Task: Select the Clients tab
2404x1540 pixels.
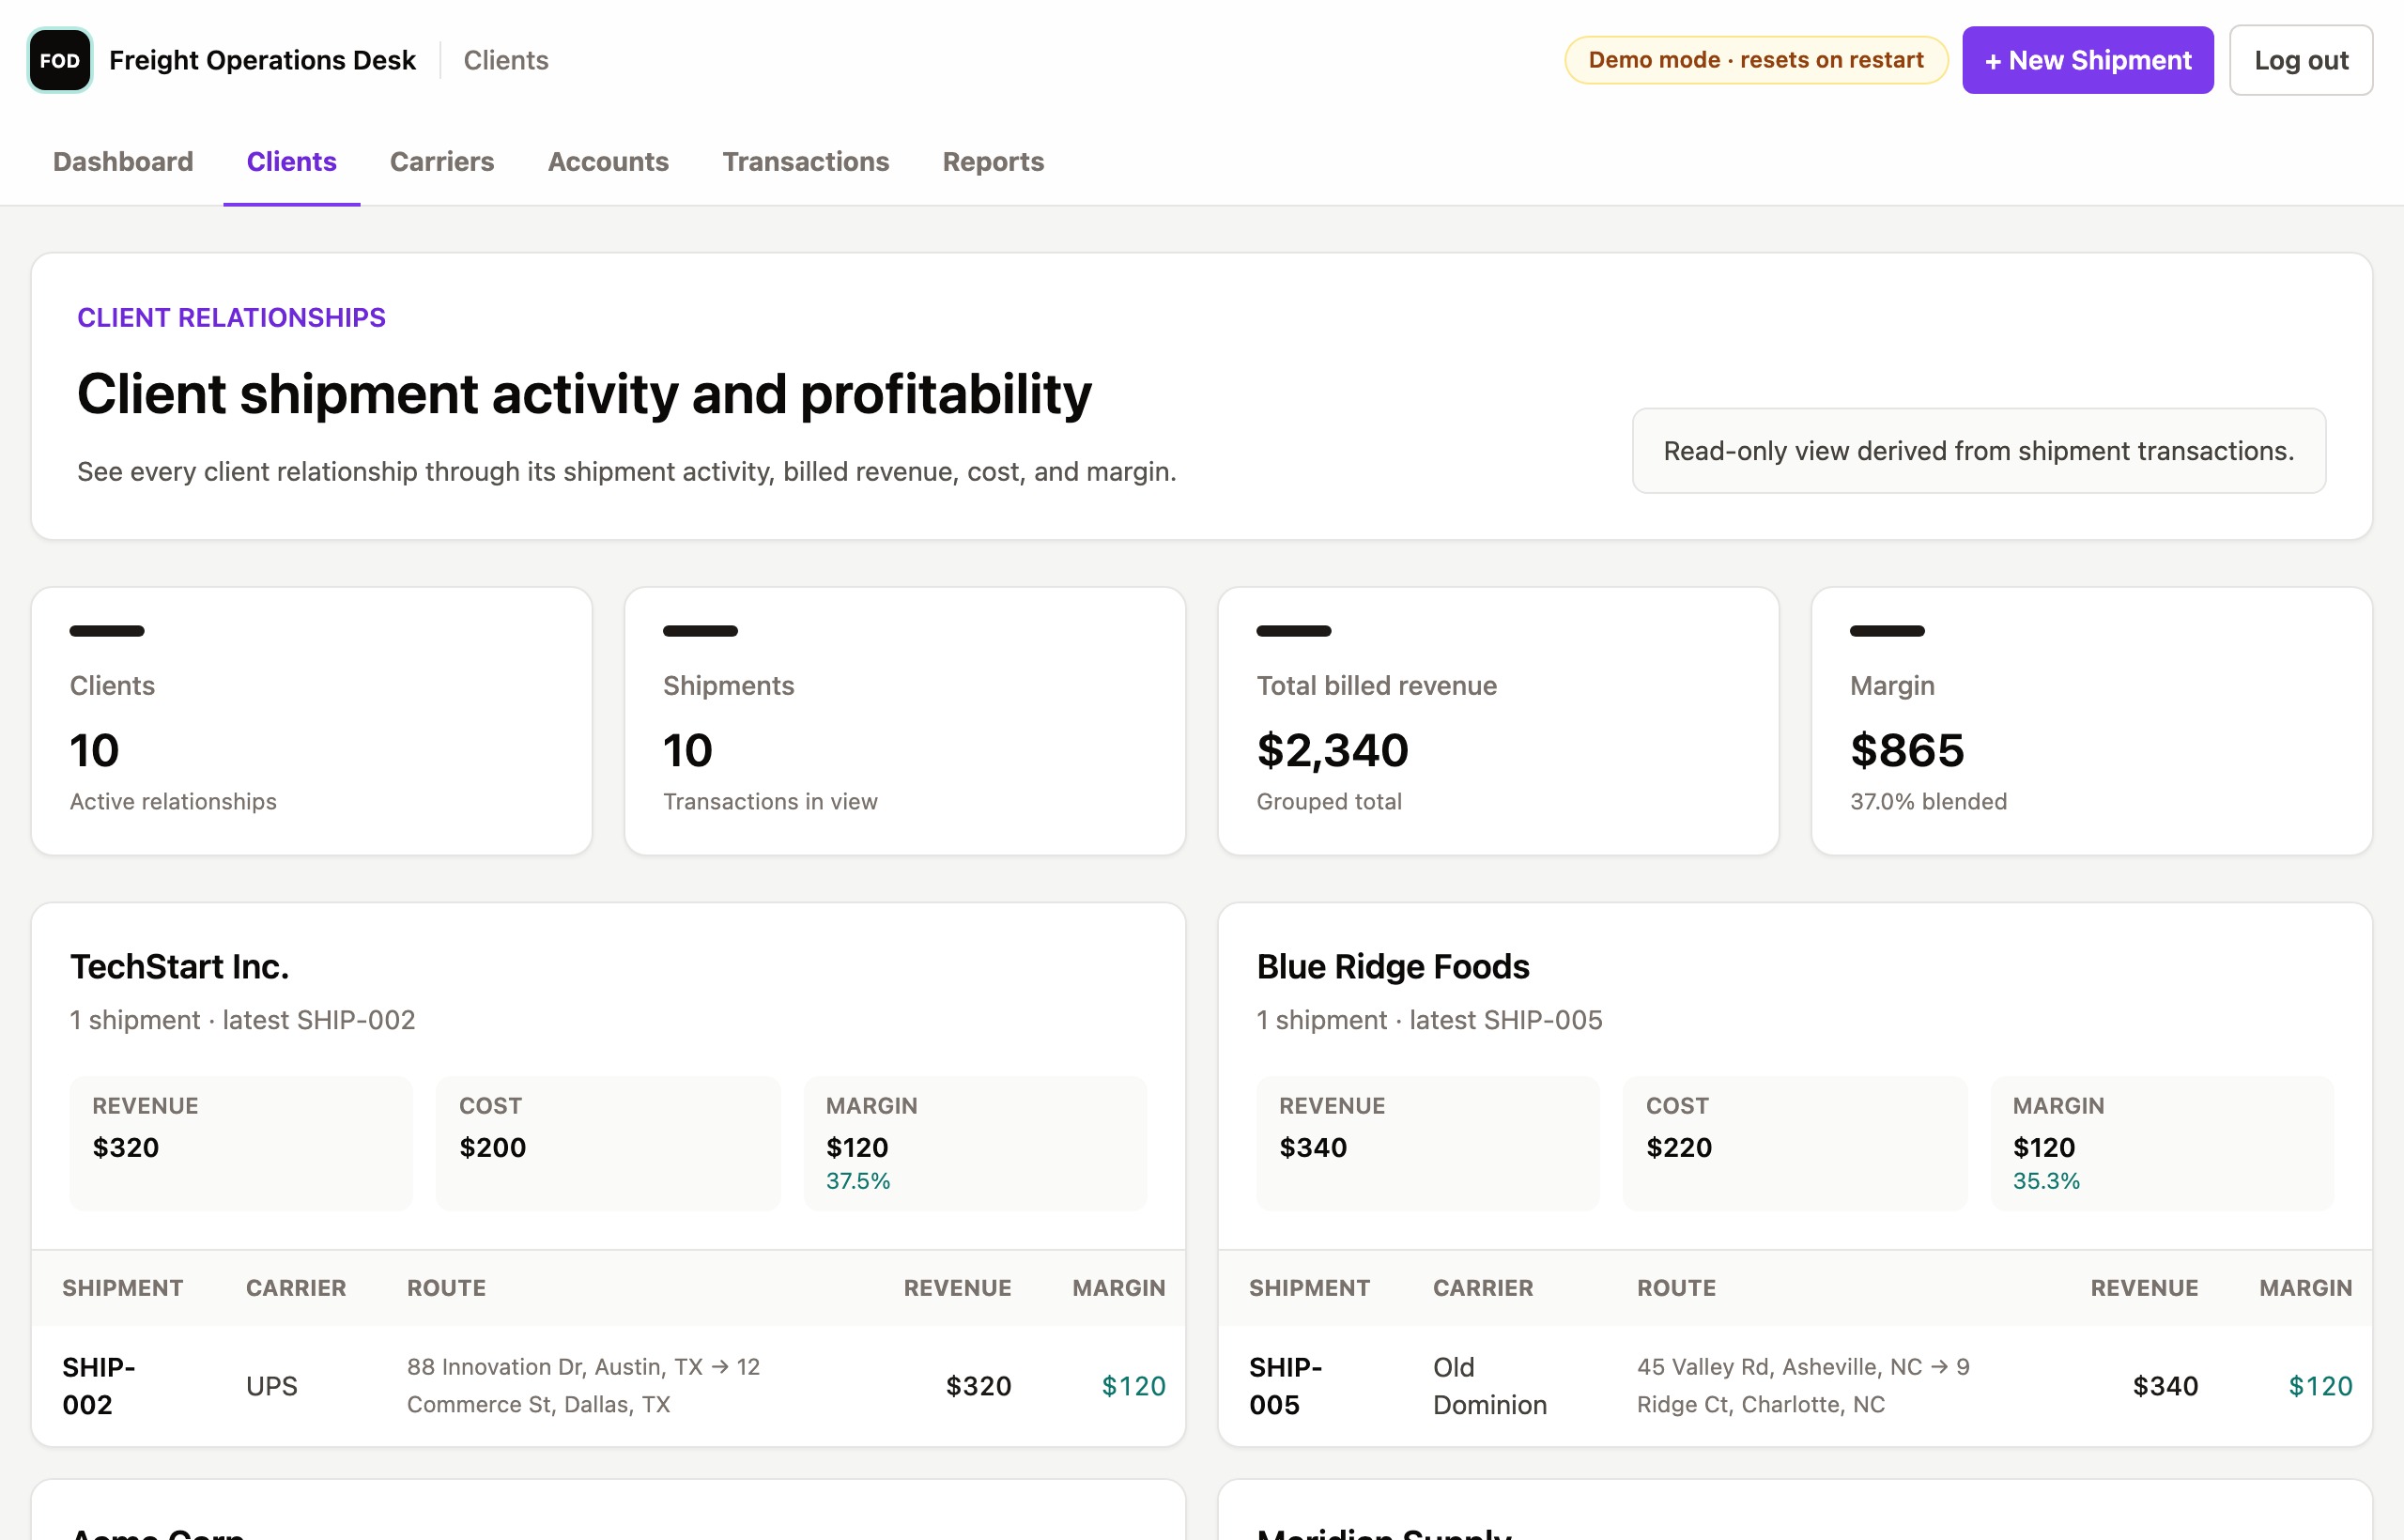Action: pos(291,162)
